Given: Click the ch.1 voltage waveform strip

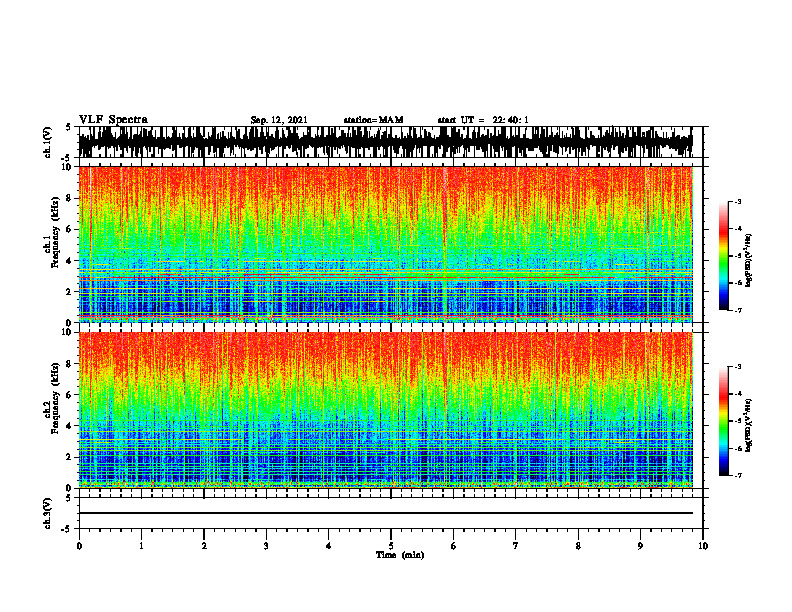Looking at the screenshot, I should tap(385, 142).
